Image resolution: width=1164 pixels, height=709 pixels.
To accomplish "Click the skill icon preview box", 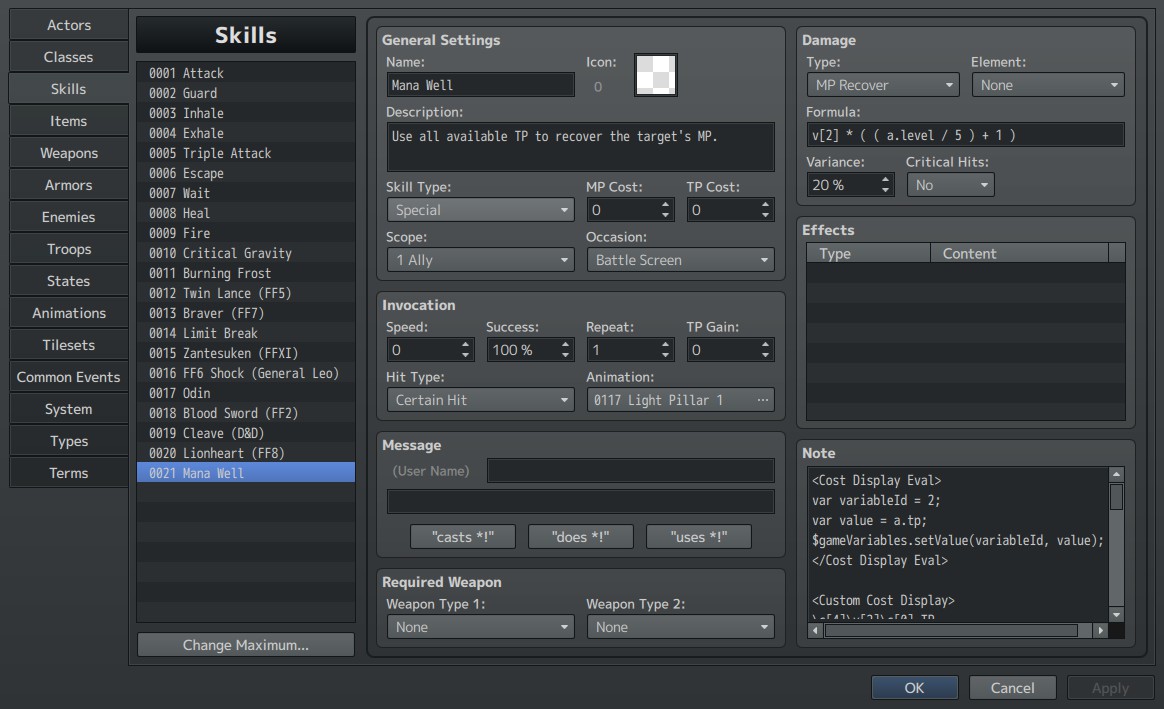I will pyautogui.click(x=655, y=74).
